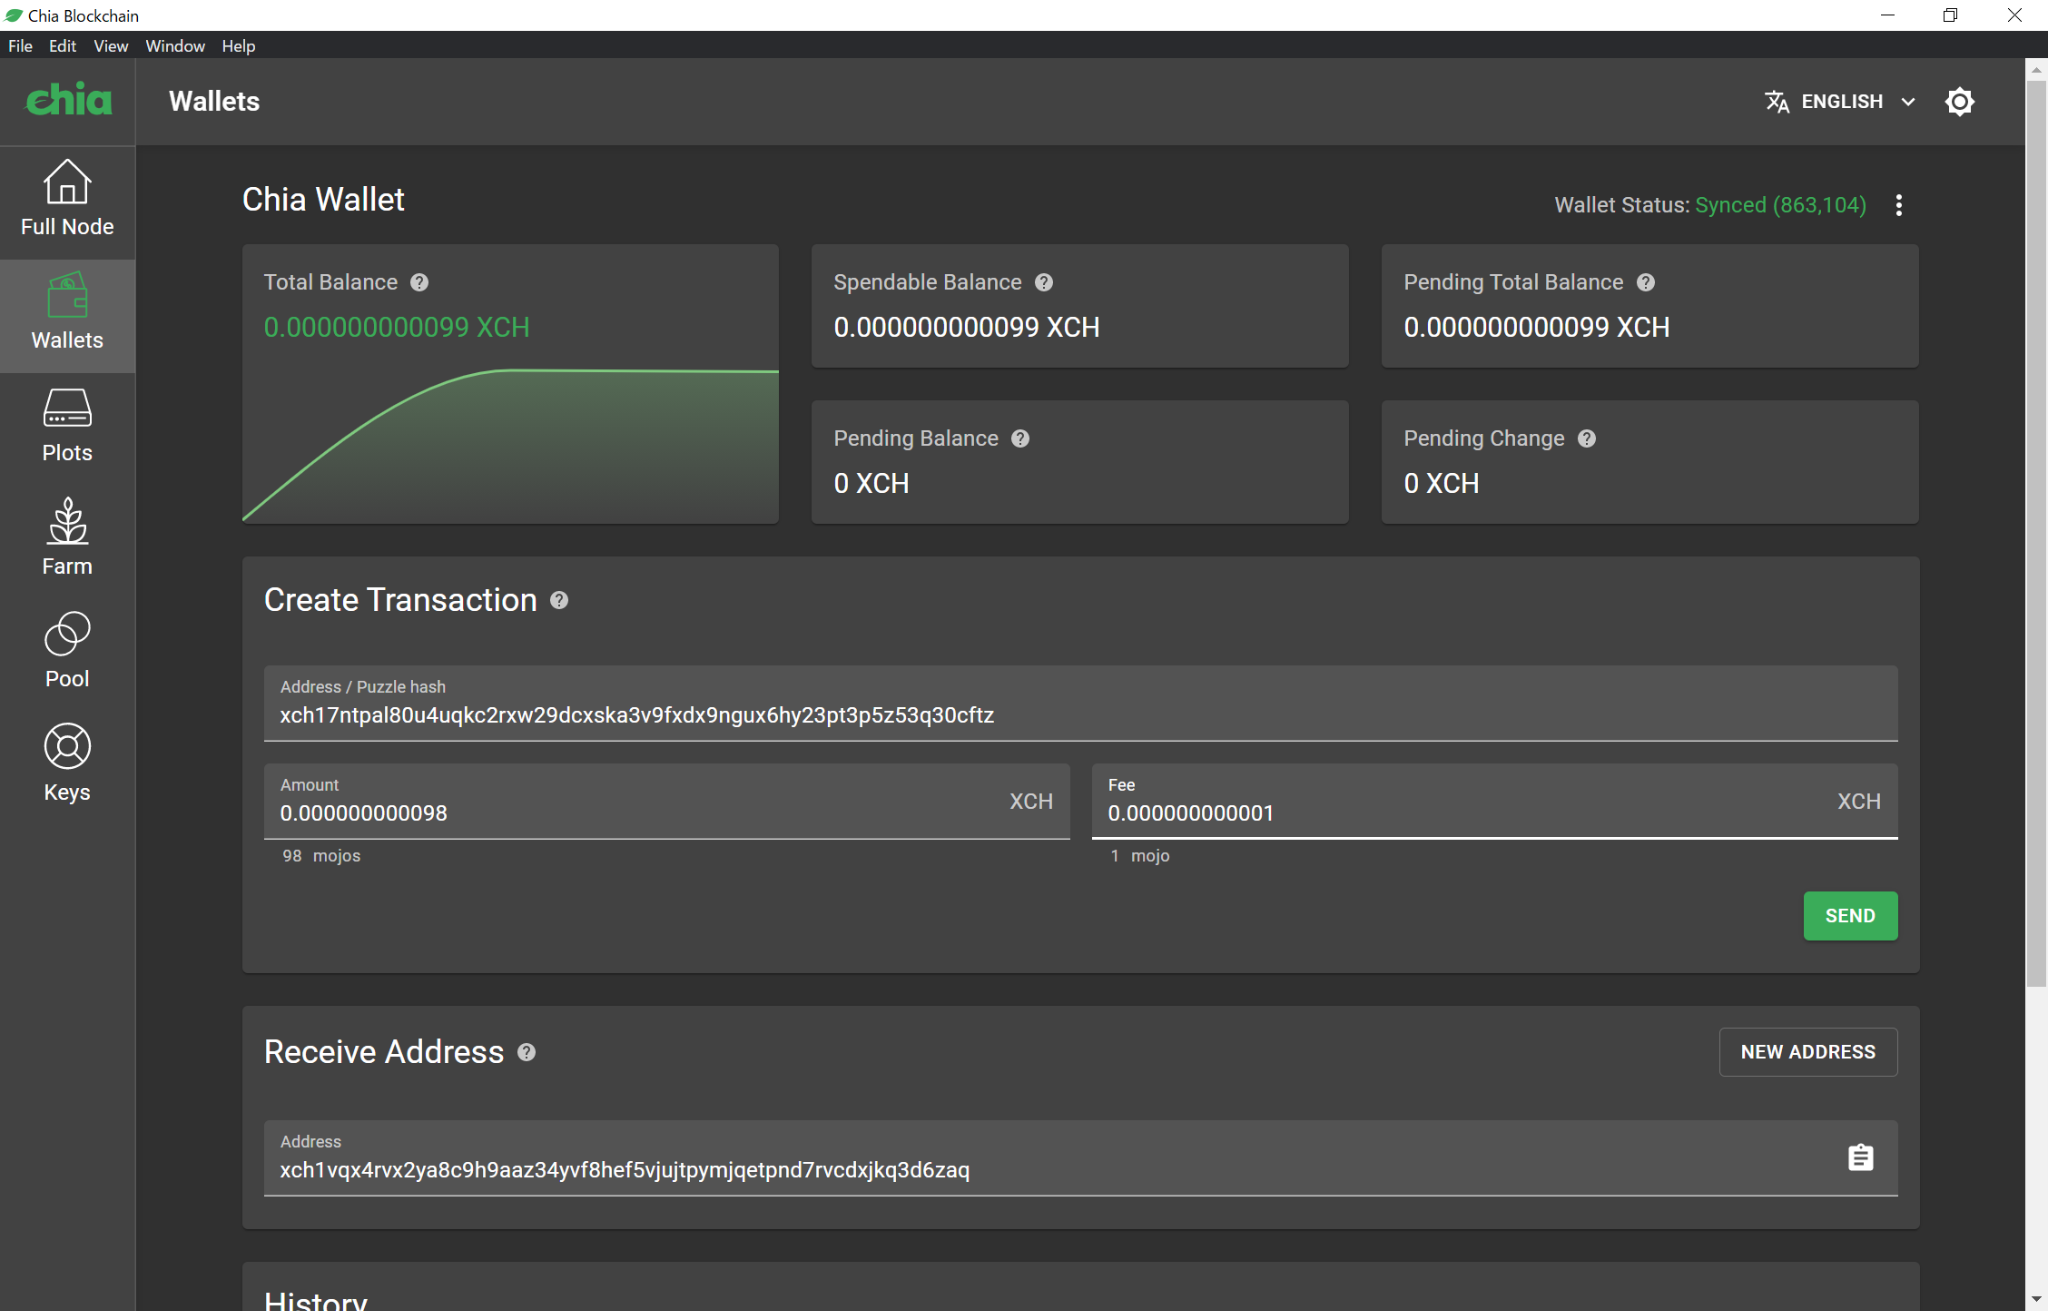Click the chia logo
The width and height of the screenshot is (2048, 1311).
coord(68,99)
